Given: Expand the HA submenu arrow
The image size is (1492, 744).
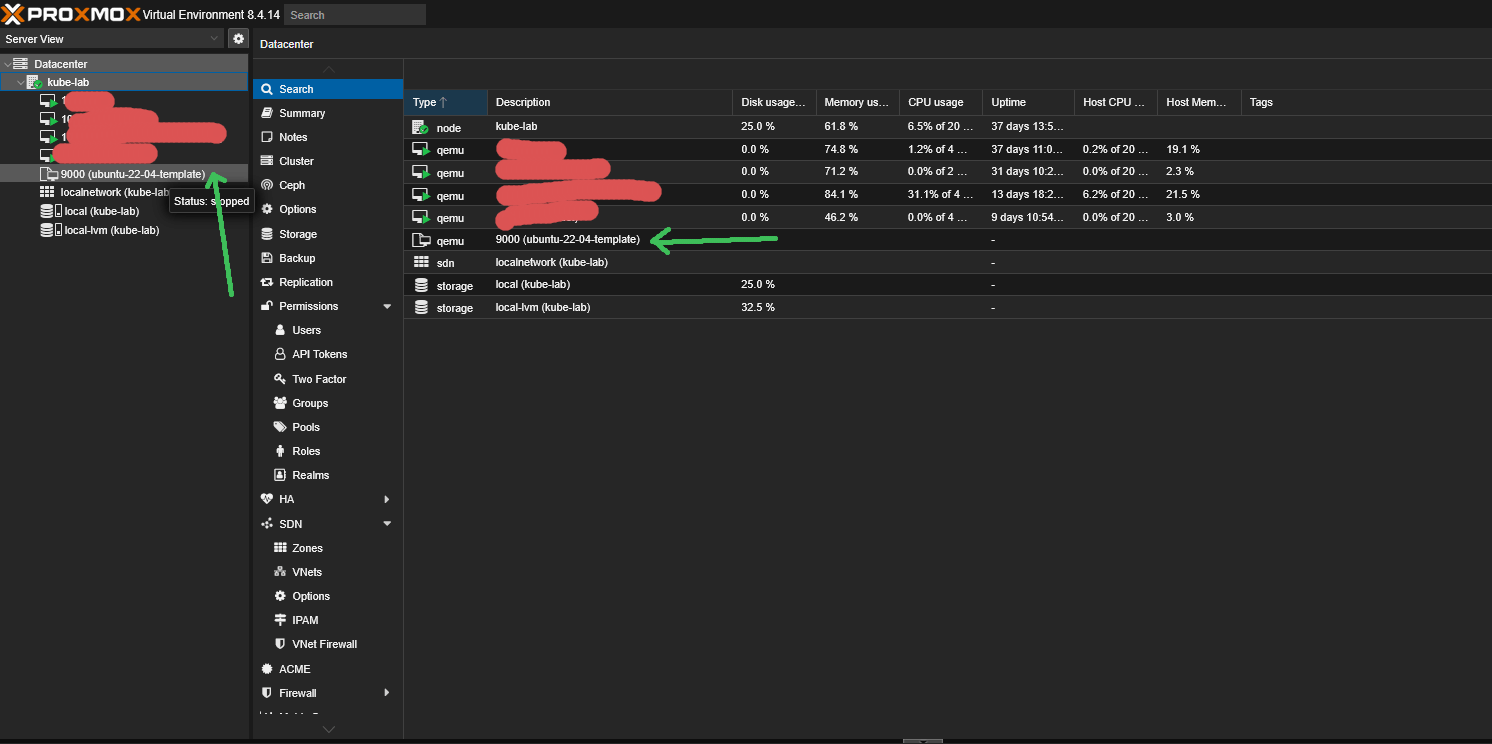Looking at the screenshot, I should coord(387,499).
